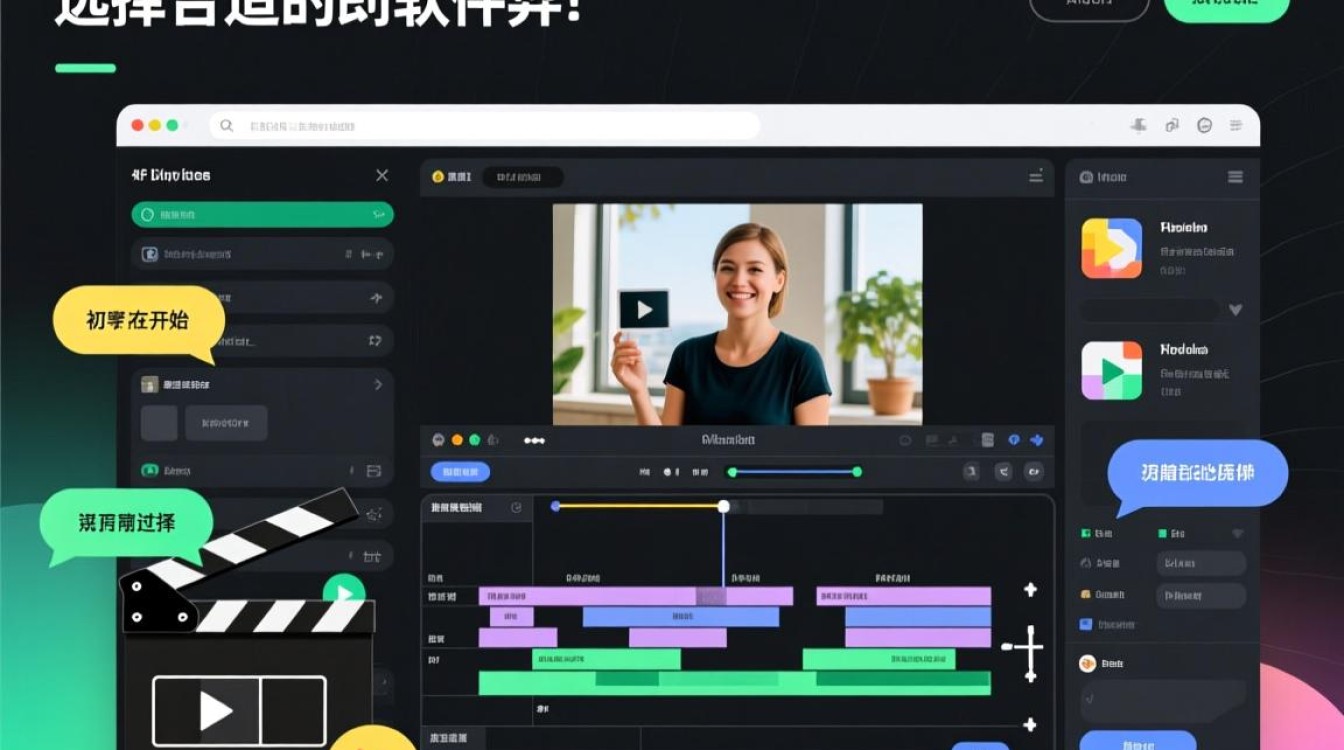Click the orange avatar icon near the right panel's end
The height and width of the screenshot is (750, 1344).
click(1088, 663)
